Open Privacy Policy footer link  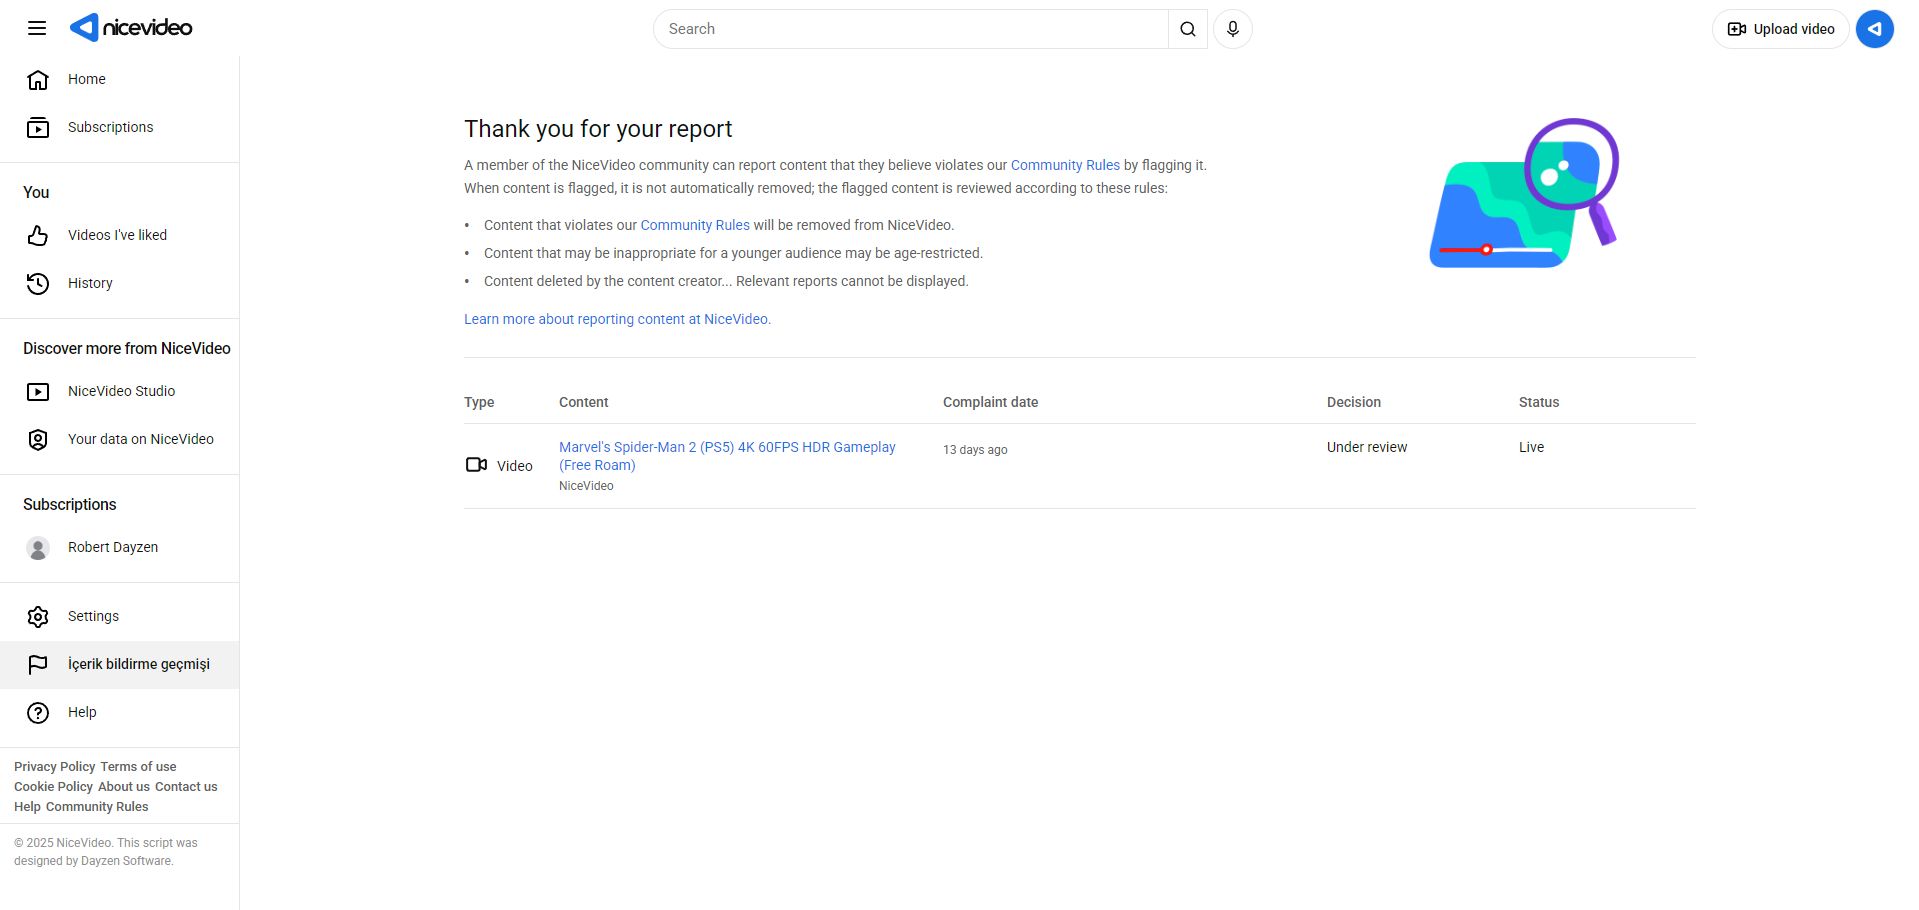pos(54,767)
